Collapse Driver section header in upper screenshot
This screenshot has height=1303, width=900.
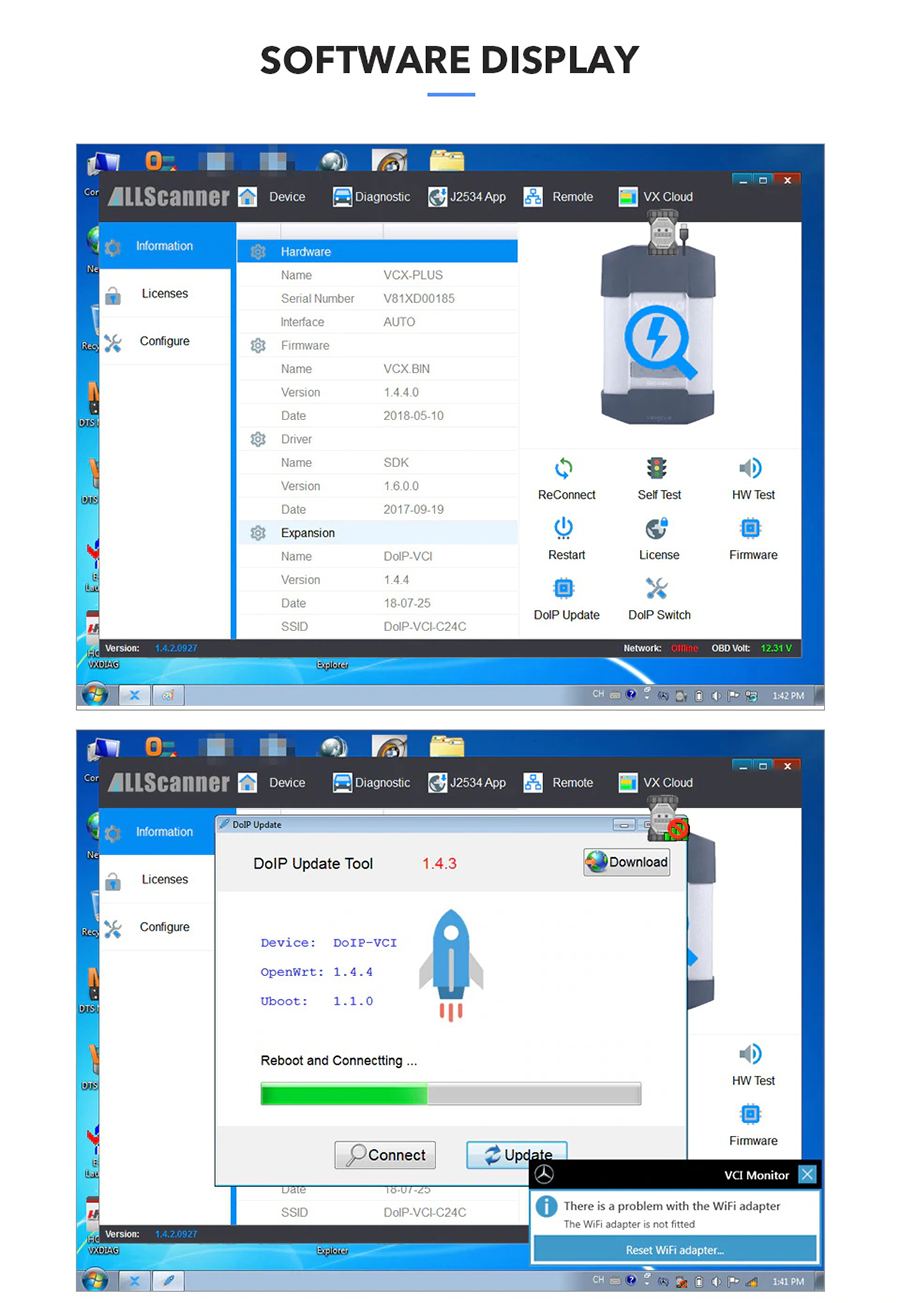tap(378, 439)
